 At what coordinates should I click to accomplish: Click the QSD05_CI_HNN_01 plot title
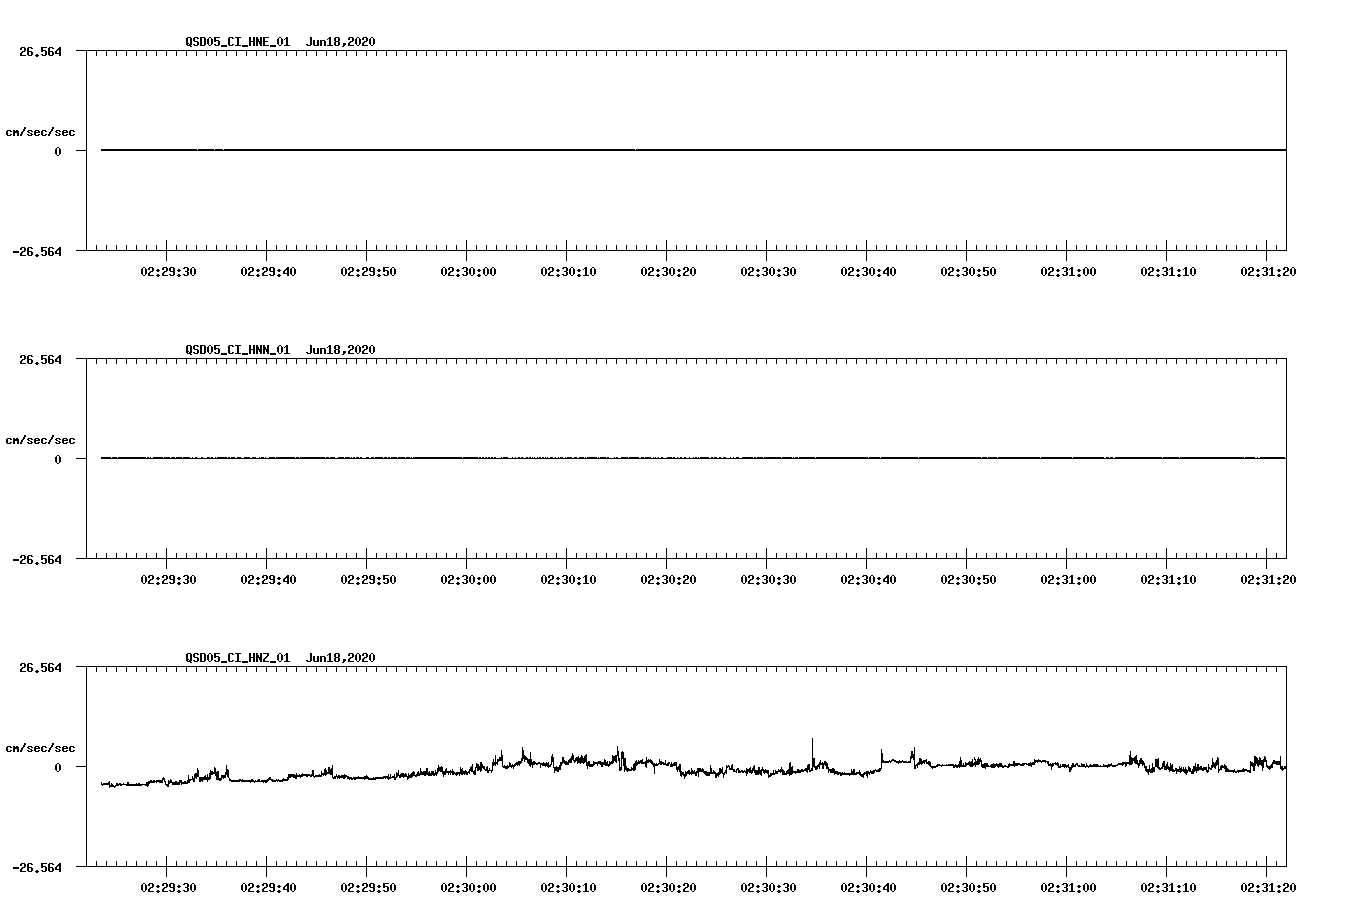238,350
